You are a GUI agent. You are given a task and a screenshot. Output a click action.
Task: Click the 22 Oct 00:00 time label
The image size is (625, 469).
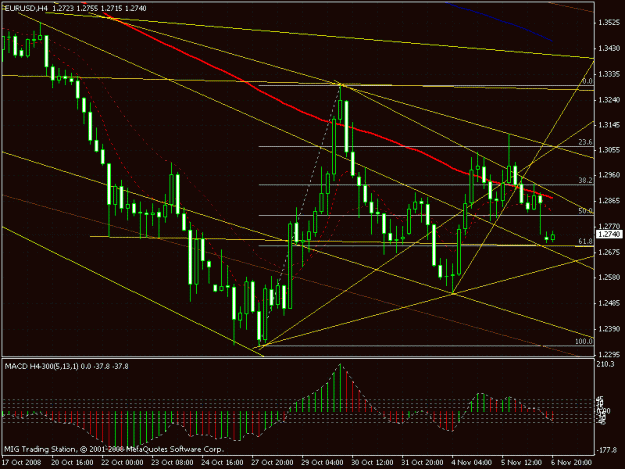pos(122,463)
